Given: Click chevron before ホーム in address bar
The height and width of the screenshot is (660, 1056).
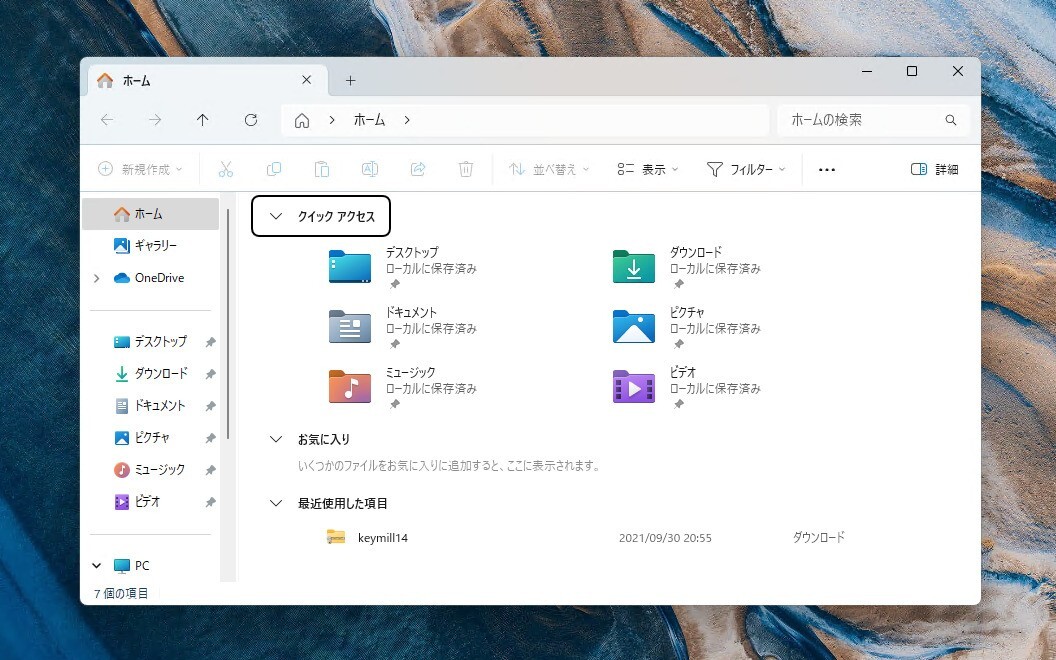Looking at the screenshot, I should tap(332, 120).
